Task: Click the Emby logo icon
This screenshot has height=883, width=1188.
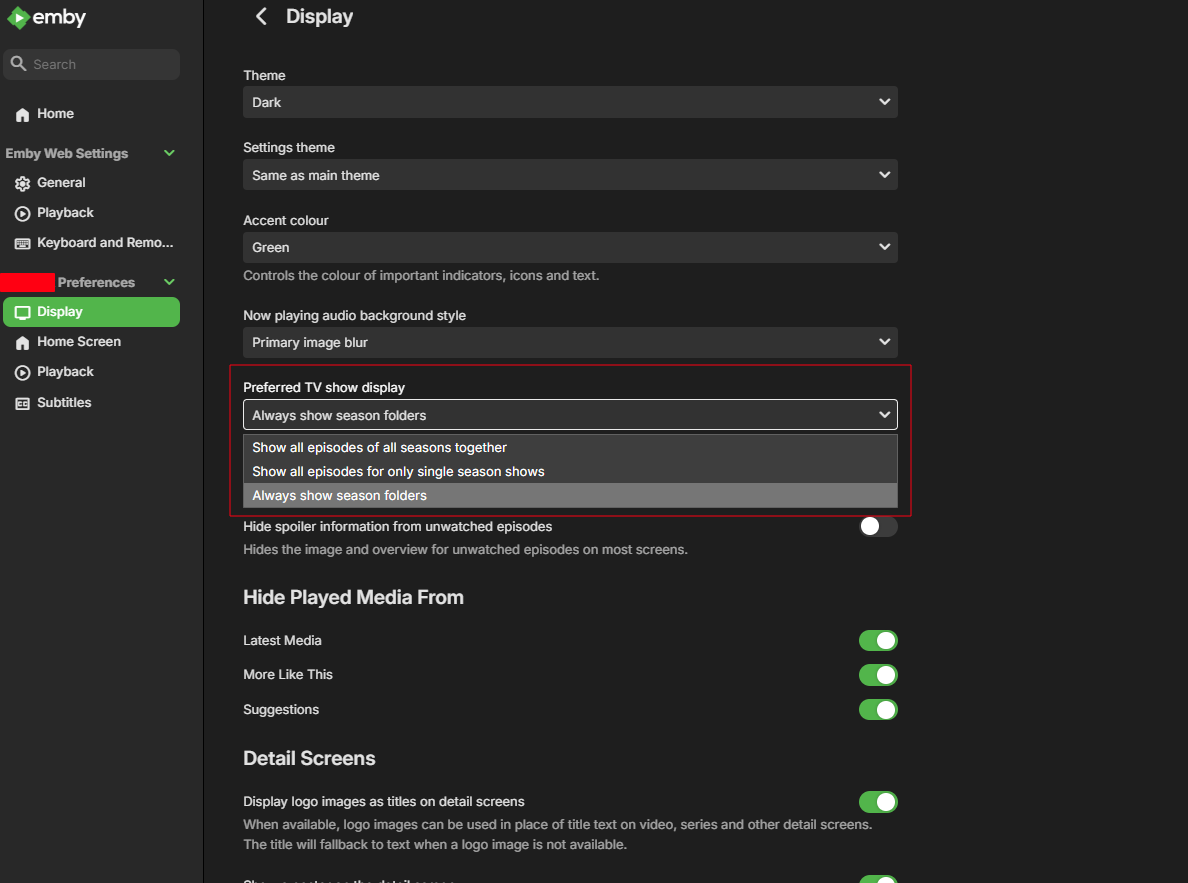Action: point(18,17)
